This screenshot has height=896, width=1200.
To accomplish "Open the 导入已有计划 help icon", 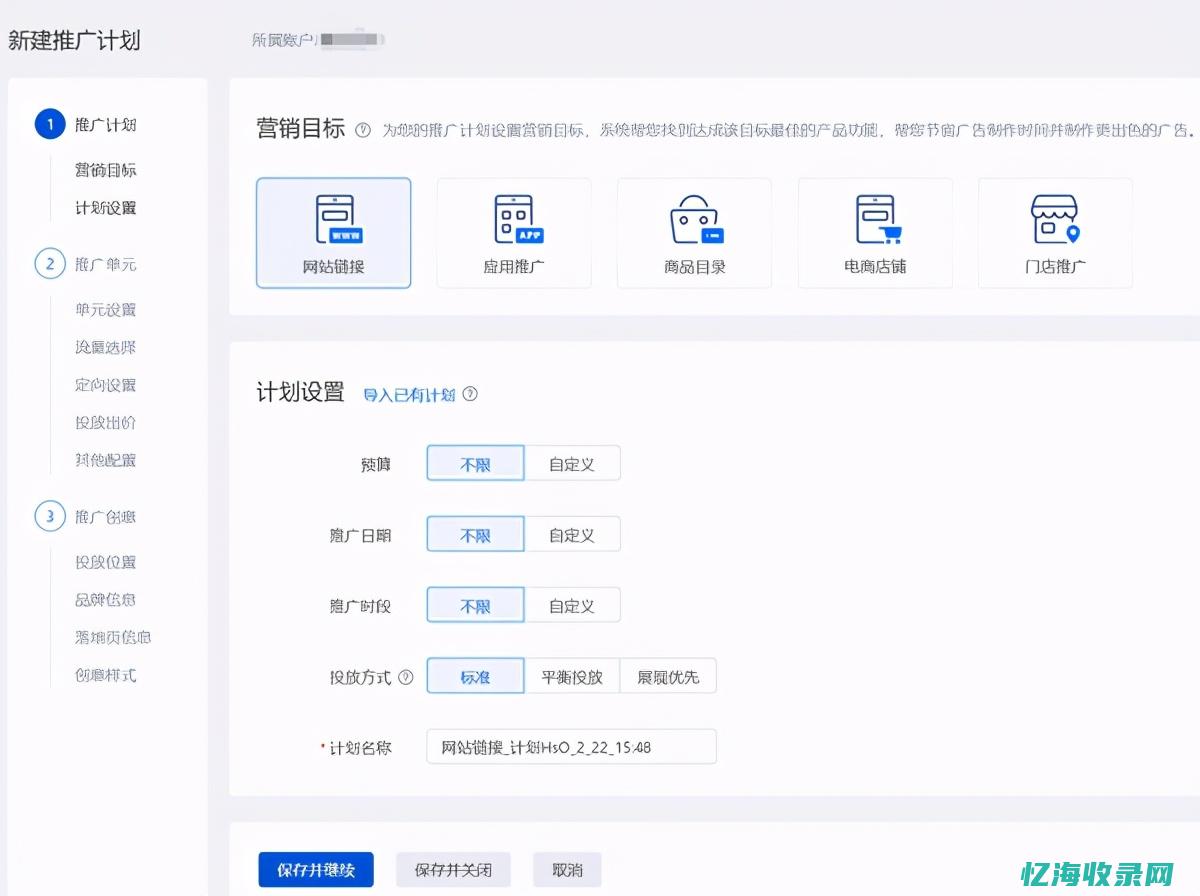I will pyautogui.click(x=470, y=394).
